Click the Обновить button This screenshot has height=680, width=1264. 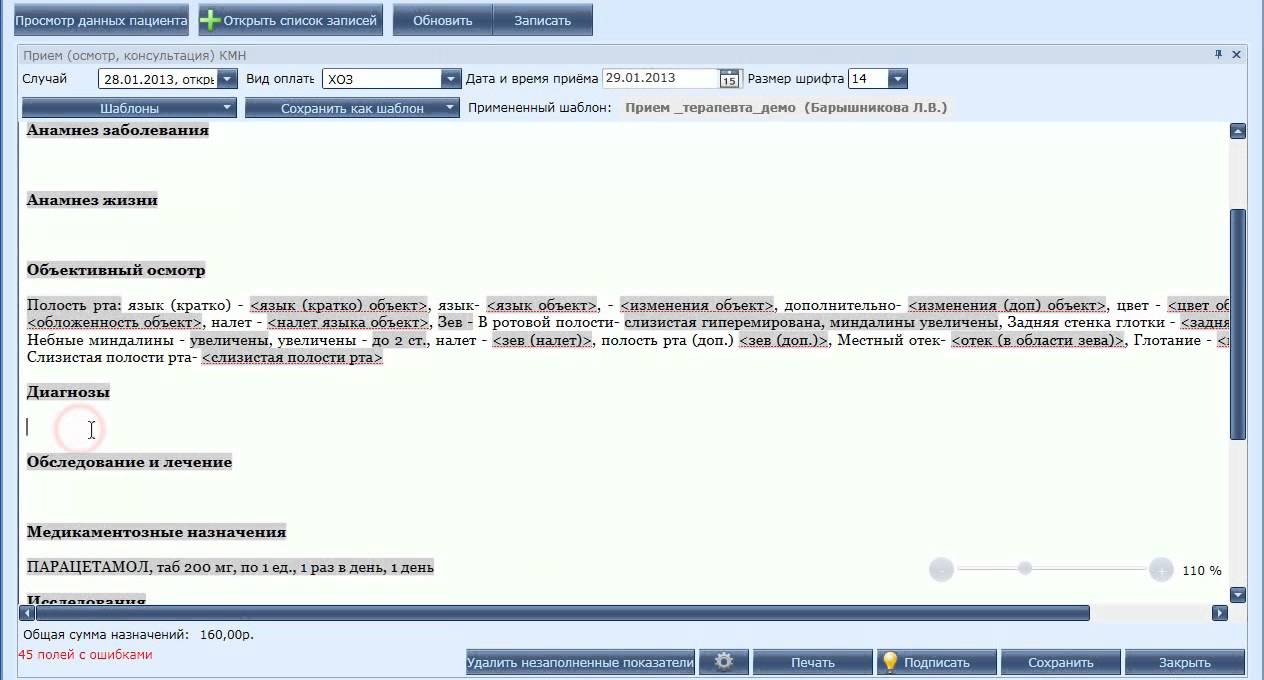click(442, 20)
